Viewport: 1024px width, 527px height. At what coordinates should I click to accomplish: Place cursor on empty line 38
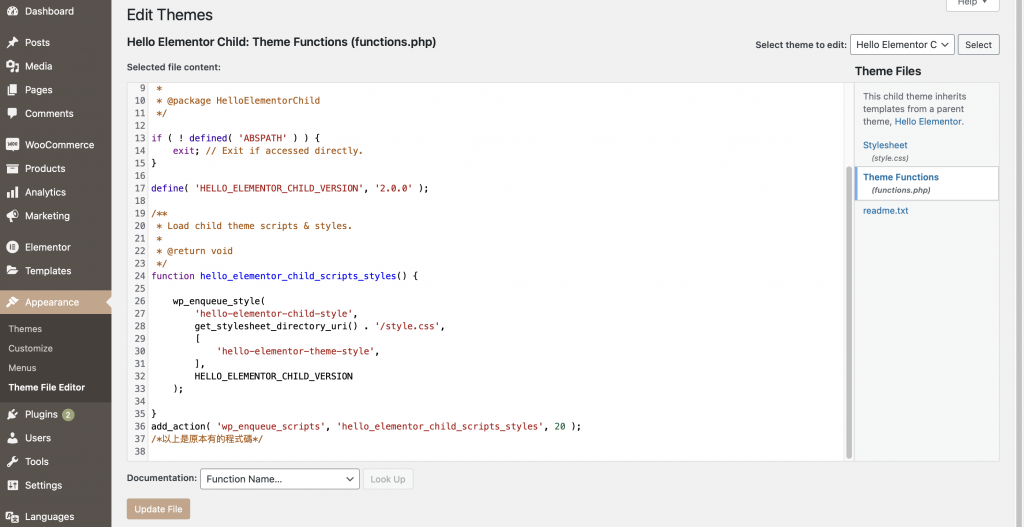[496, 451]
